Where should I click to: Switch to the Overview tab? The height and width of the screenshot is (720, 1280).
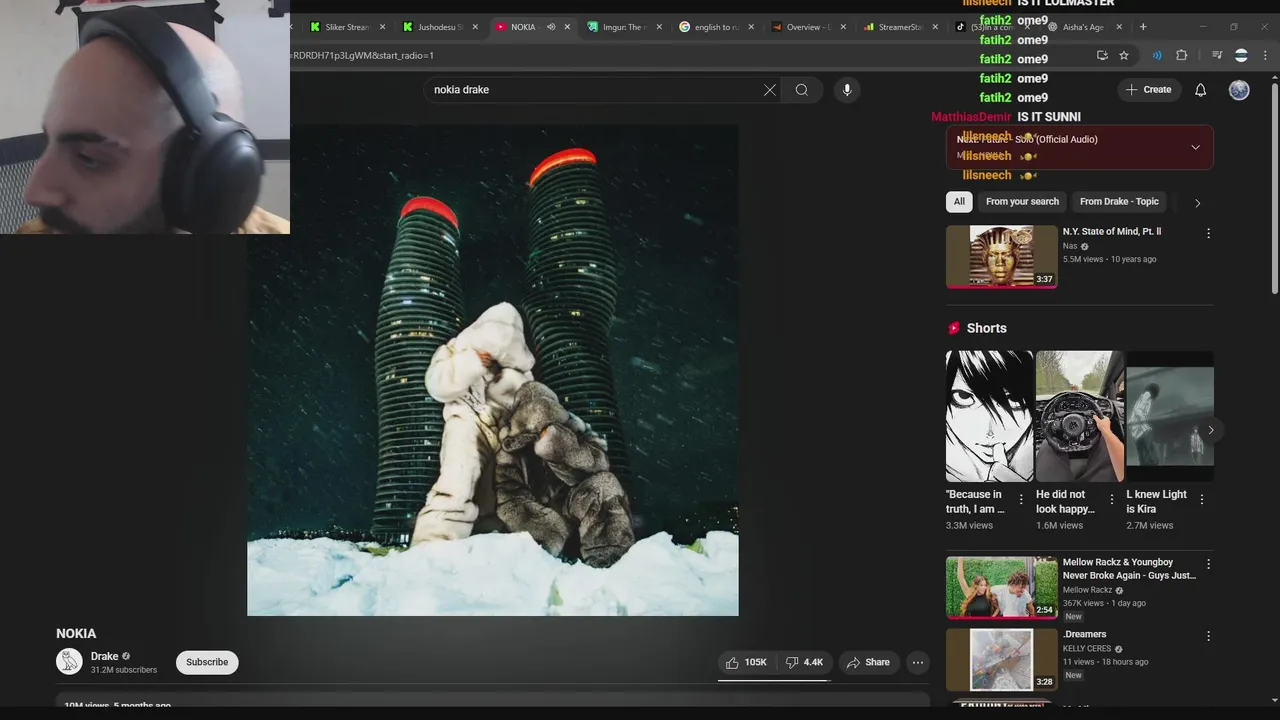[807, 27]
